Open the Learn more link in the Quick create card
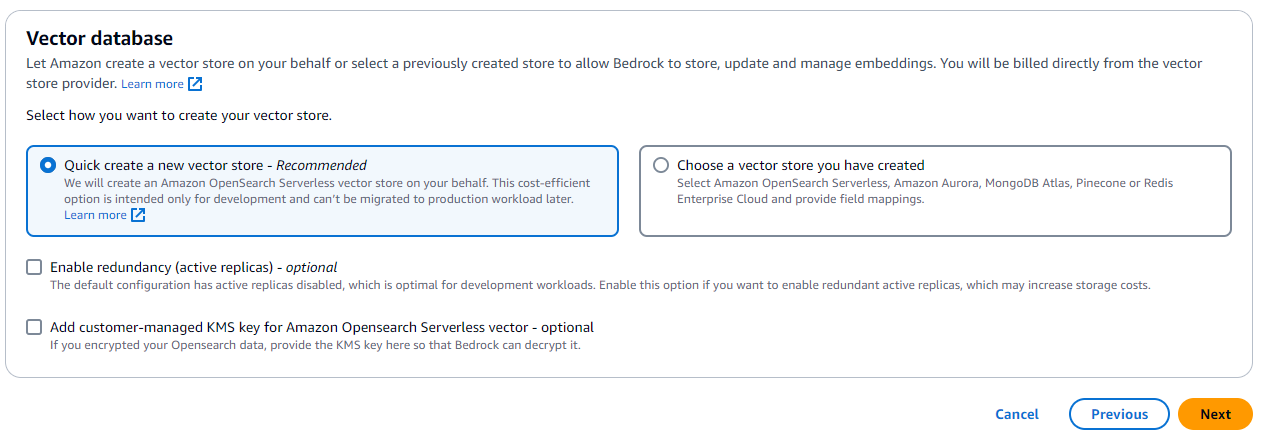Viewport: 1261px width, 436px height. (x=95, y=215)
